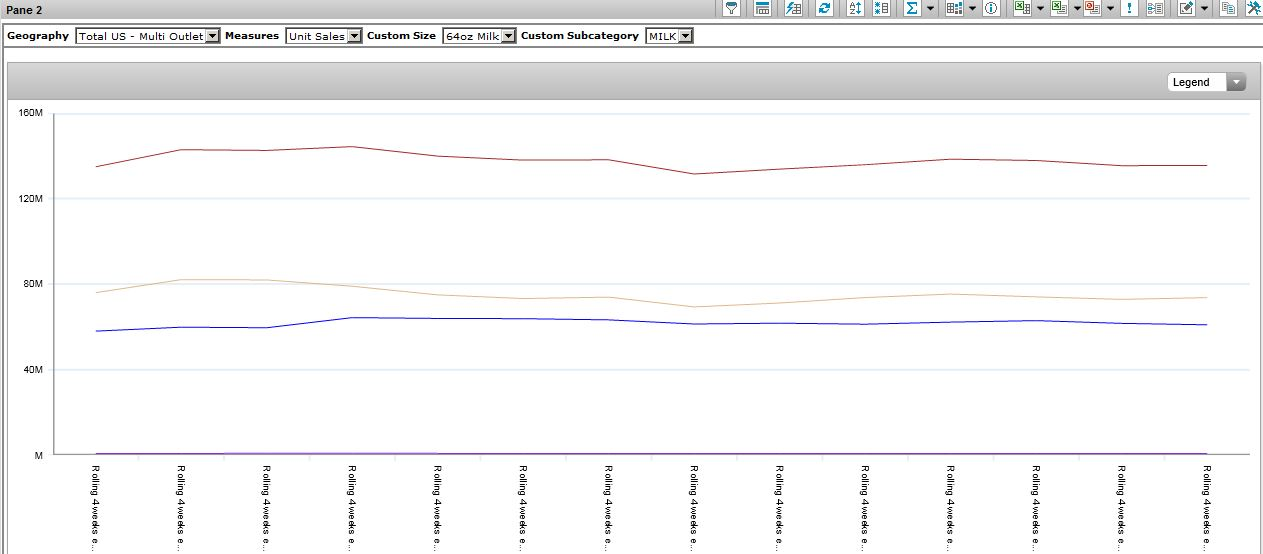Screen dimensions: 1263x554
Task: Click the A-Z sort icon
Action: [x=854, y=8]
